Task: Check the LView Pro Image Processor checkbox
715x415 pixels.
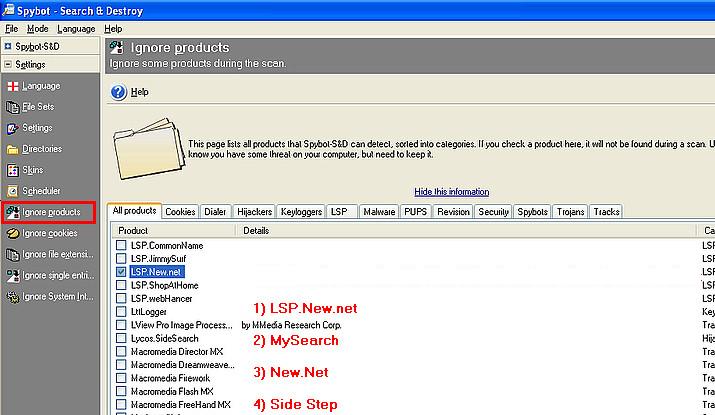Action: coord(121,325)
